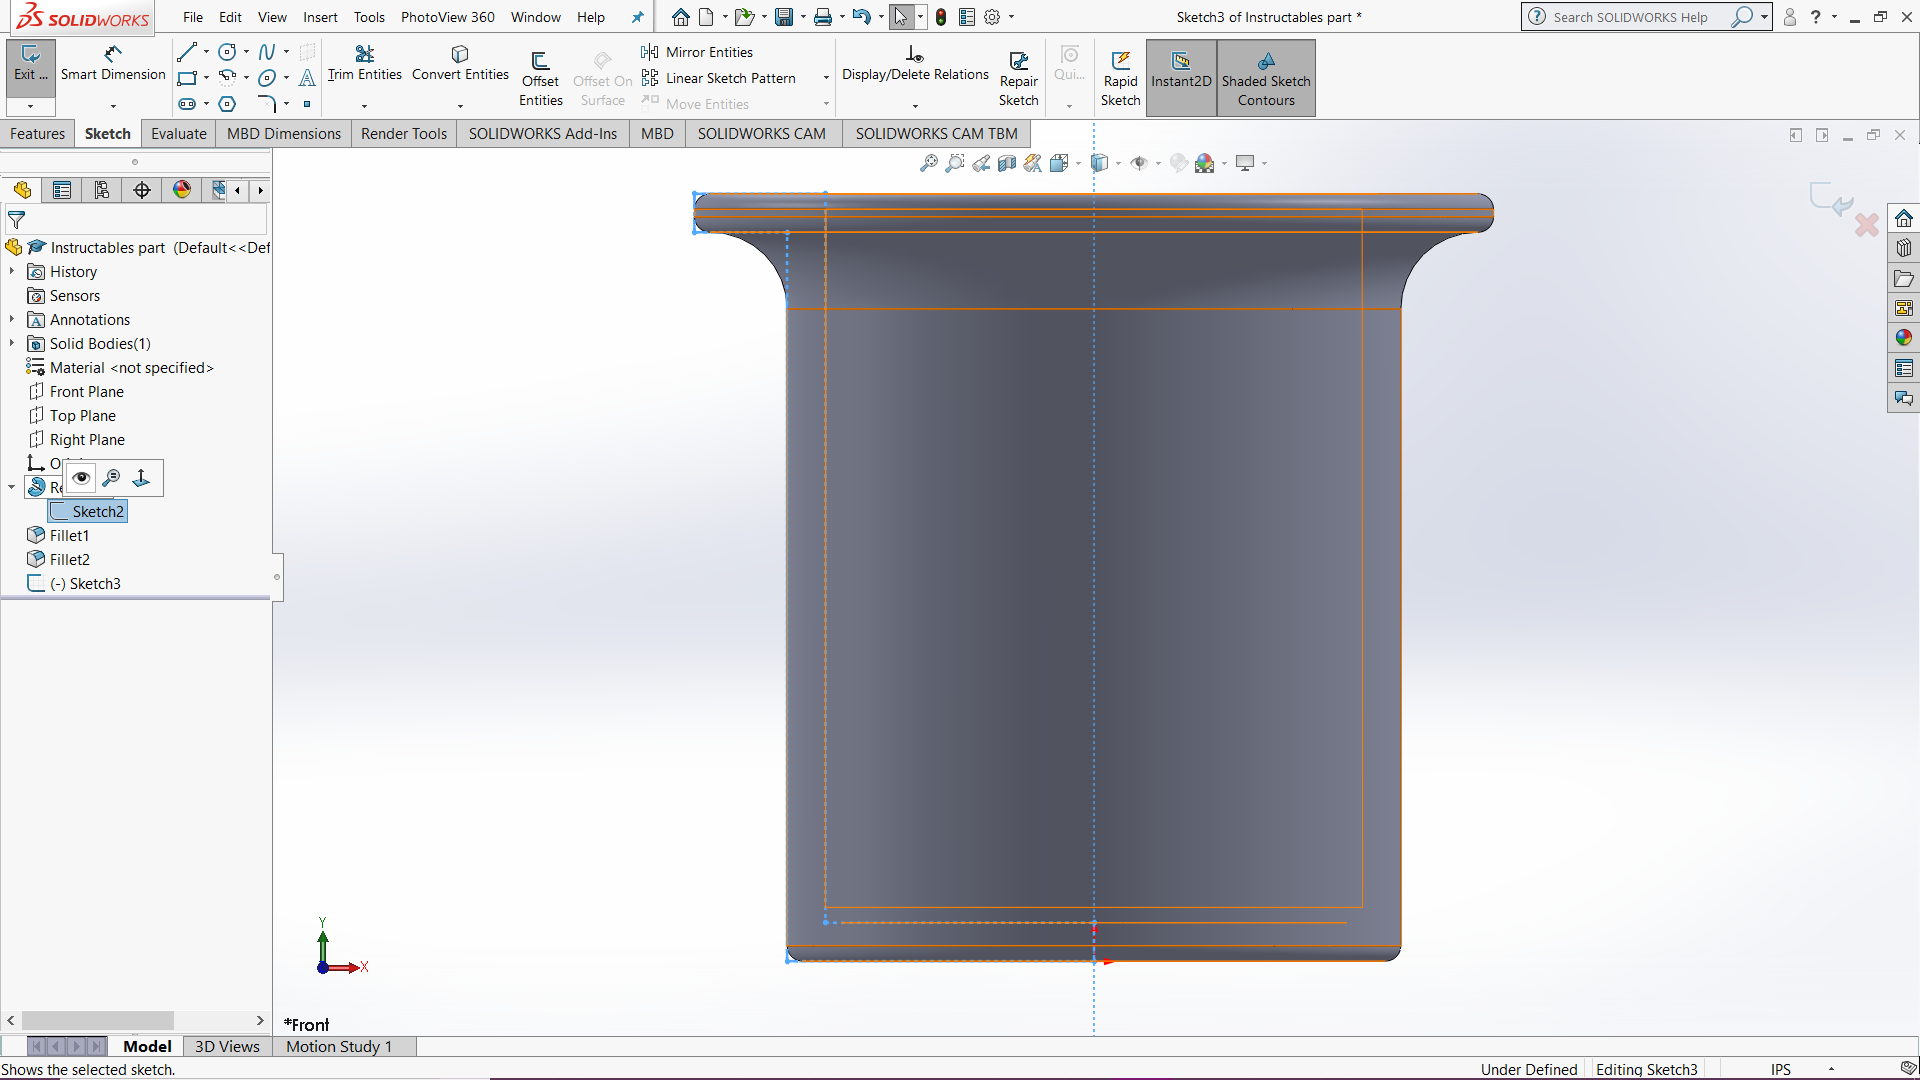Open the Edit Appearance color sphere
Screen dimensions: 1920x1080
[1206, 163]
